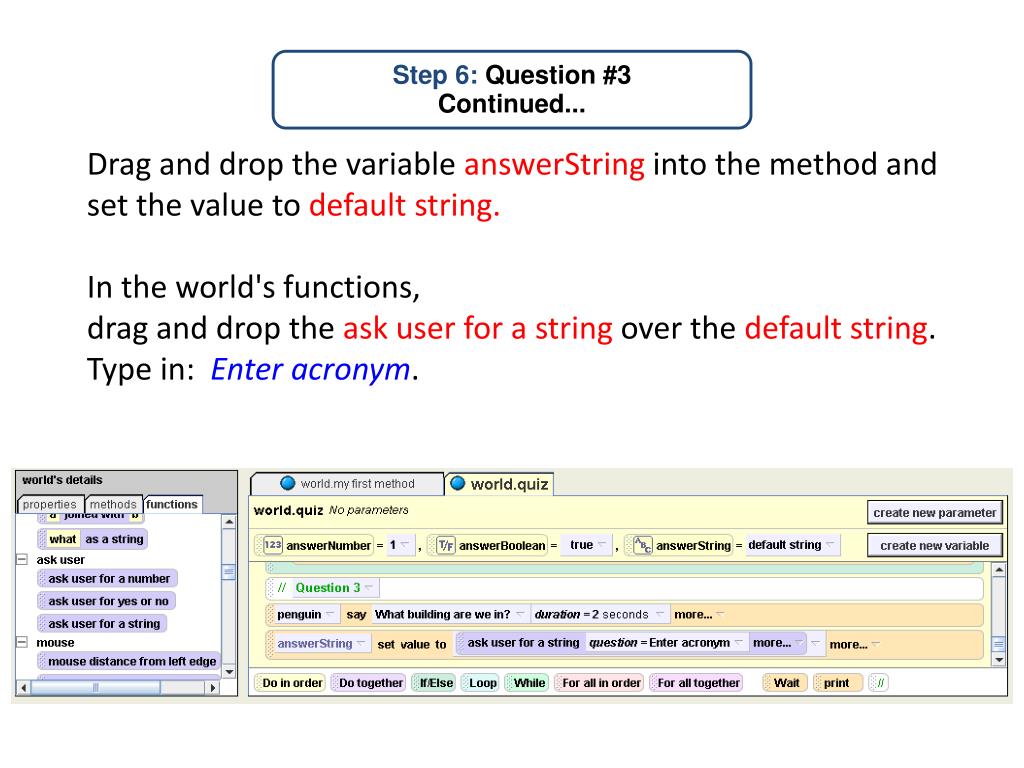Open the answerNumber value dropdown showing 1
The height and width of the screenshot is (768, 1024).
pyautogui.click(x=399, y=545)
